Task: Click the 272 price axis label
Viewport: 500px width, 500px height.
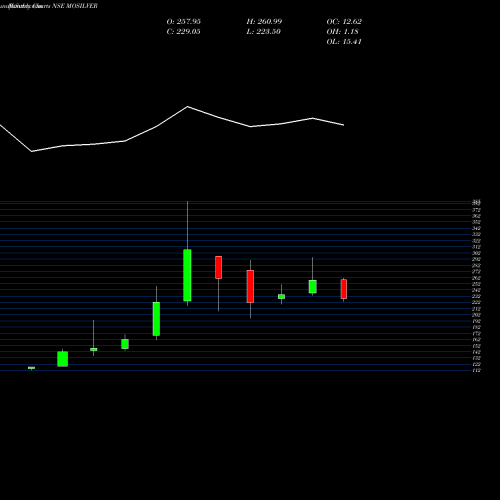Action: pyautogui.click(x=476, y=272)
